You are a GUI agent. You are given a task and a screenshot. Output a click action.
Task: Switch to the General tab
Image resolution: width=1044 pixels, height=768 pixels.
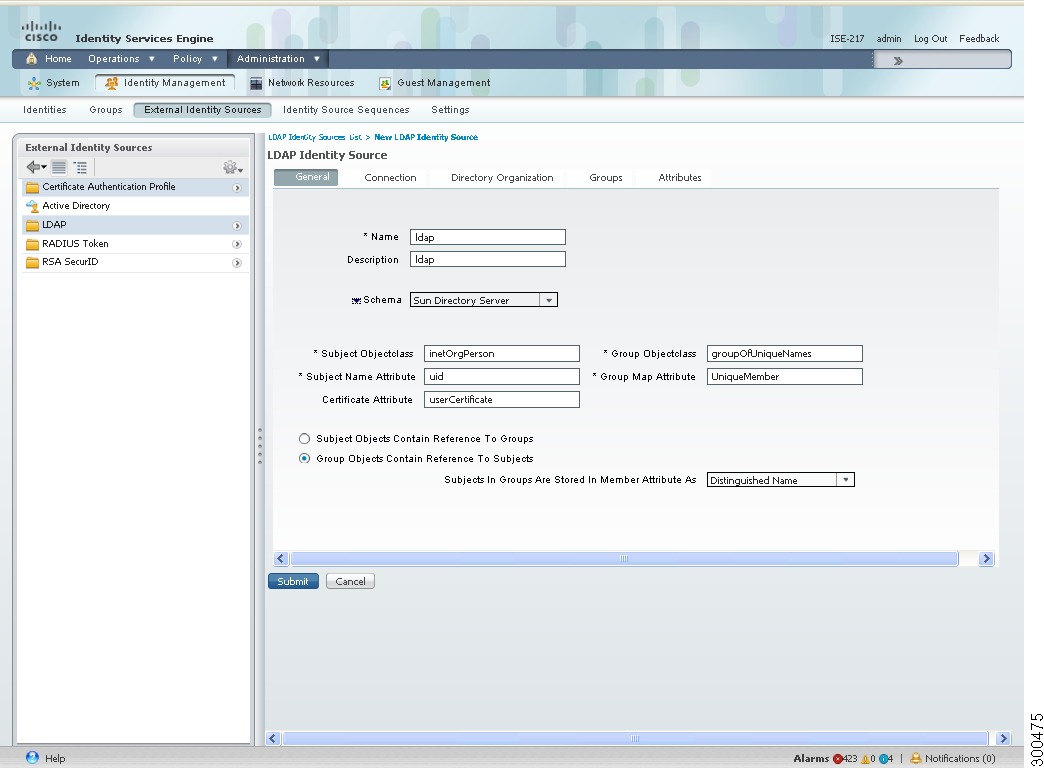coord(306,177)
